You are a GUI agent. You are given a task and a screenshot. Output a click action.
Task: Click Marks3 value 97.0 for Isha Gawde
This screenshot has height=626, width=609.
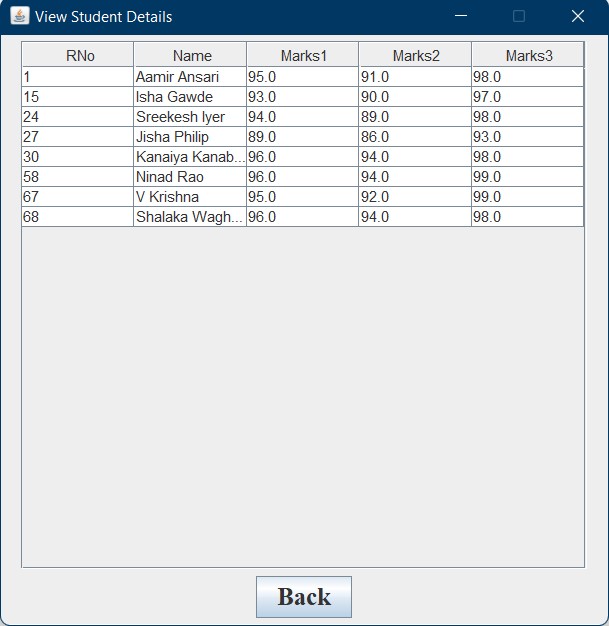(x=528, y=97)
